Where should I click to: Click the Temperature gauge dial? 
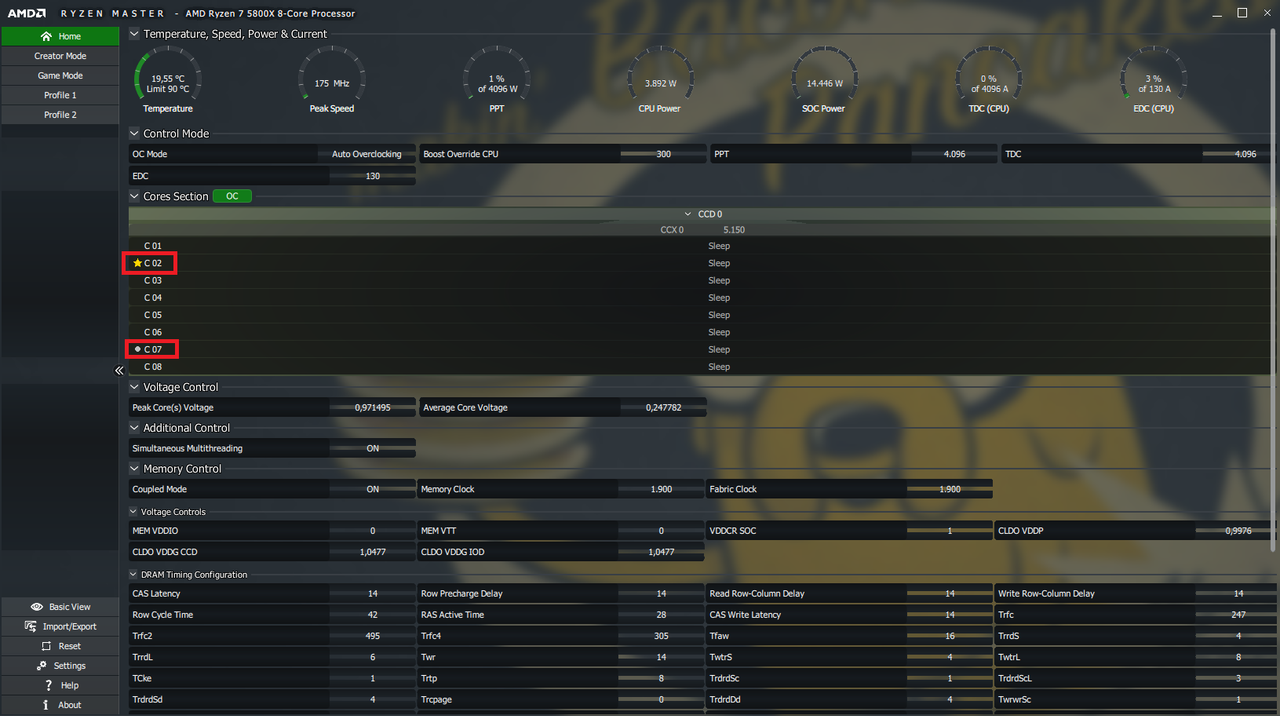pos(168,76)
